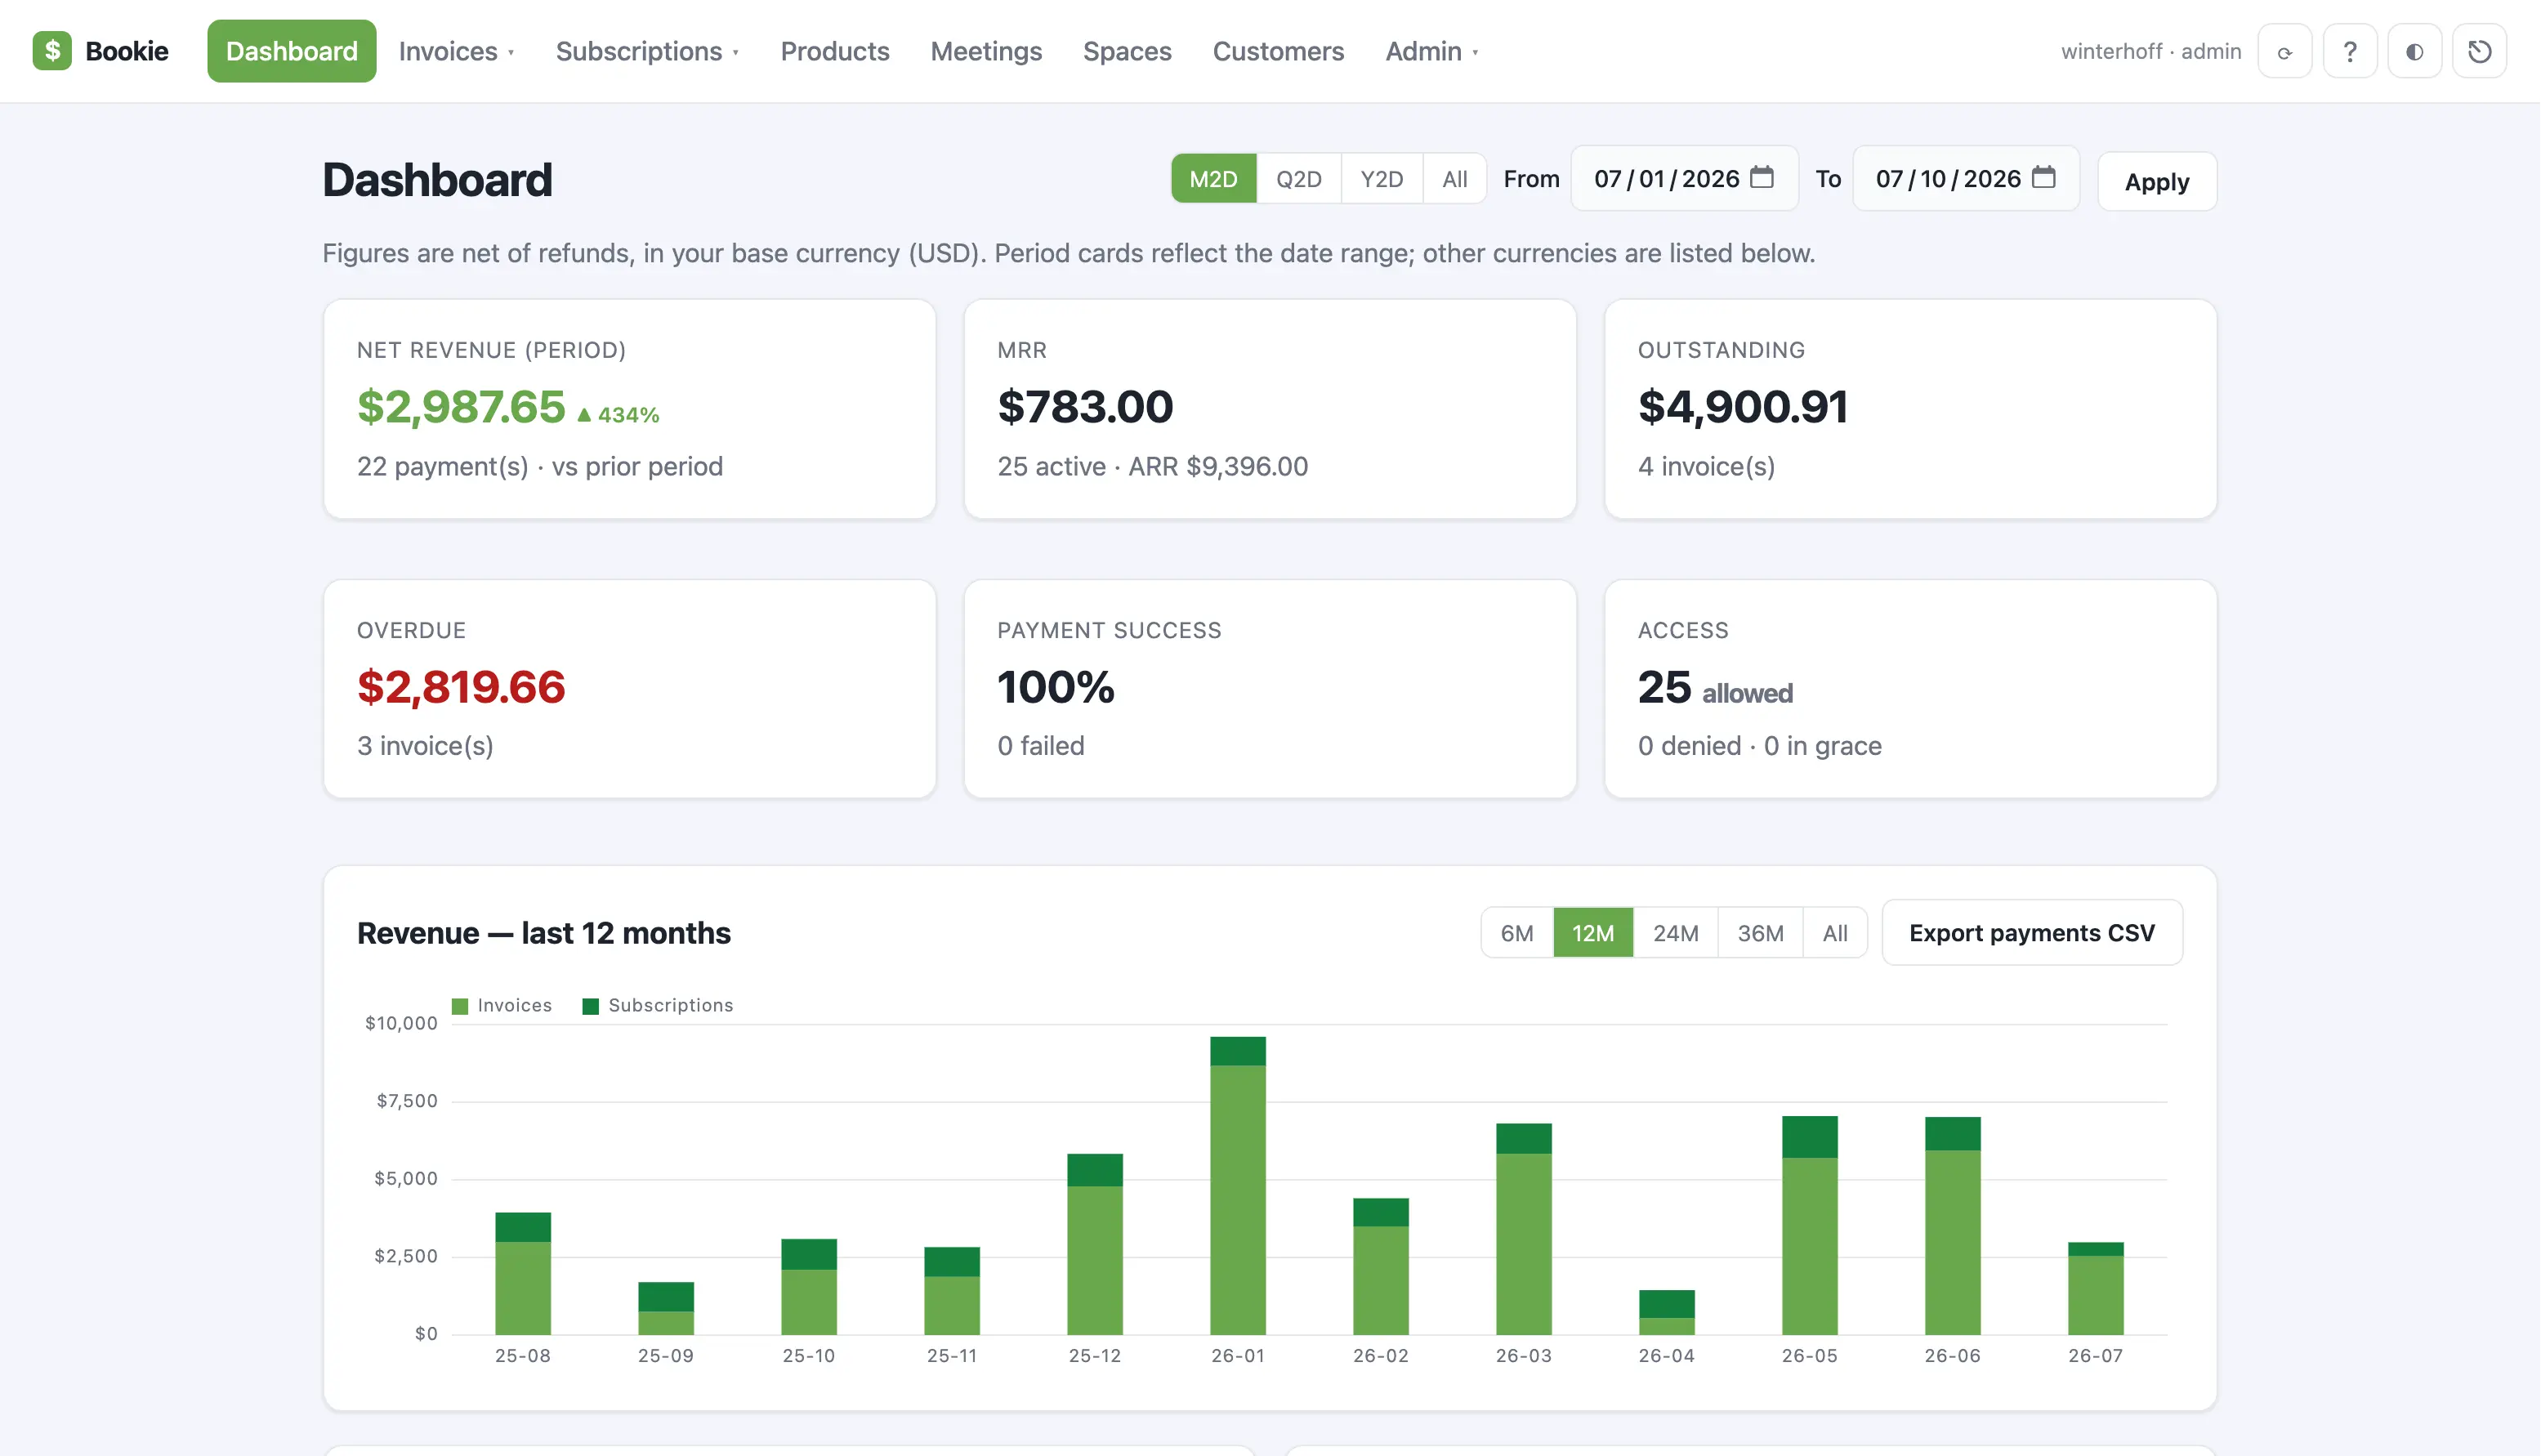Click the 'Revenue — last 12 months' heading
Image resolution: width=2541 pixels, height=1456 pixels.
[544, 933]
